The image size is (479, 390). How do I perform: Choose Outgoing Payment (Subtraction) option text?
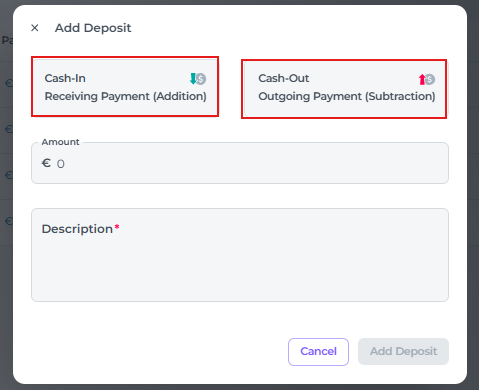(347, 96)
